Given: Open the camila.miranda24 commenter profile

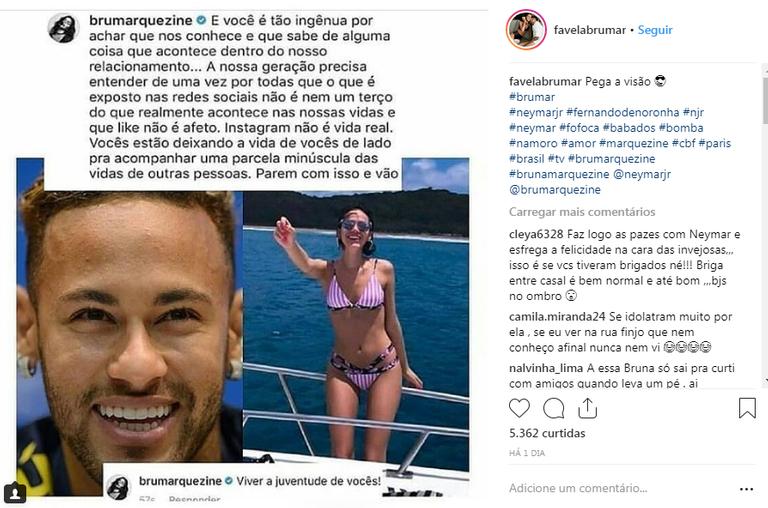Looking at the screenshot, I should tap(557, 317).
